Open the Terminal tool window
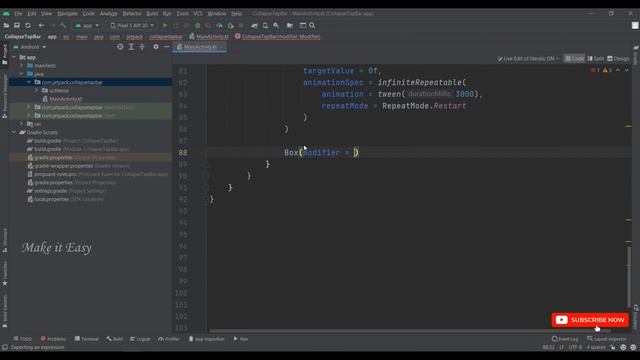Image resolution: width=640 pixels, height=360 pixels. point(87,339)
